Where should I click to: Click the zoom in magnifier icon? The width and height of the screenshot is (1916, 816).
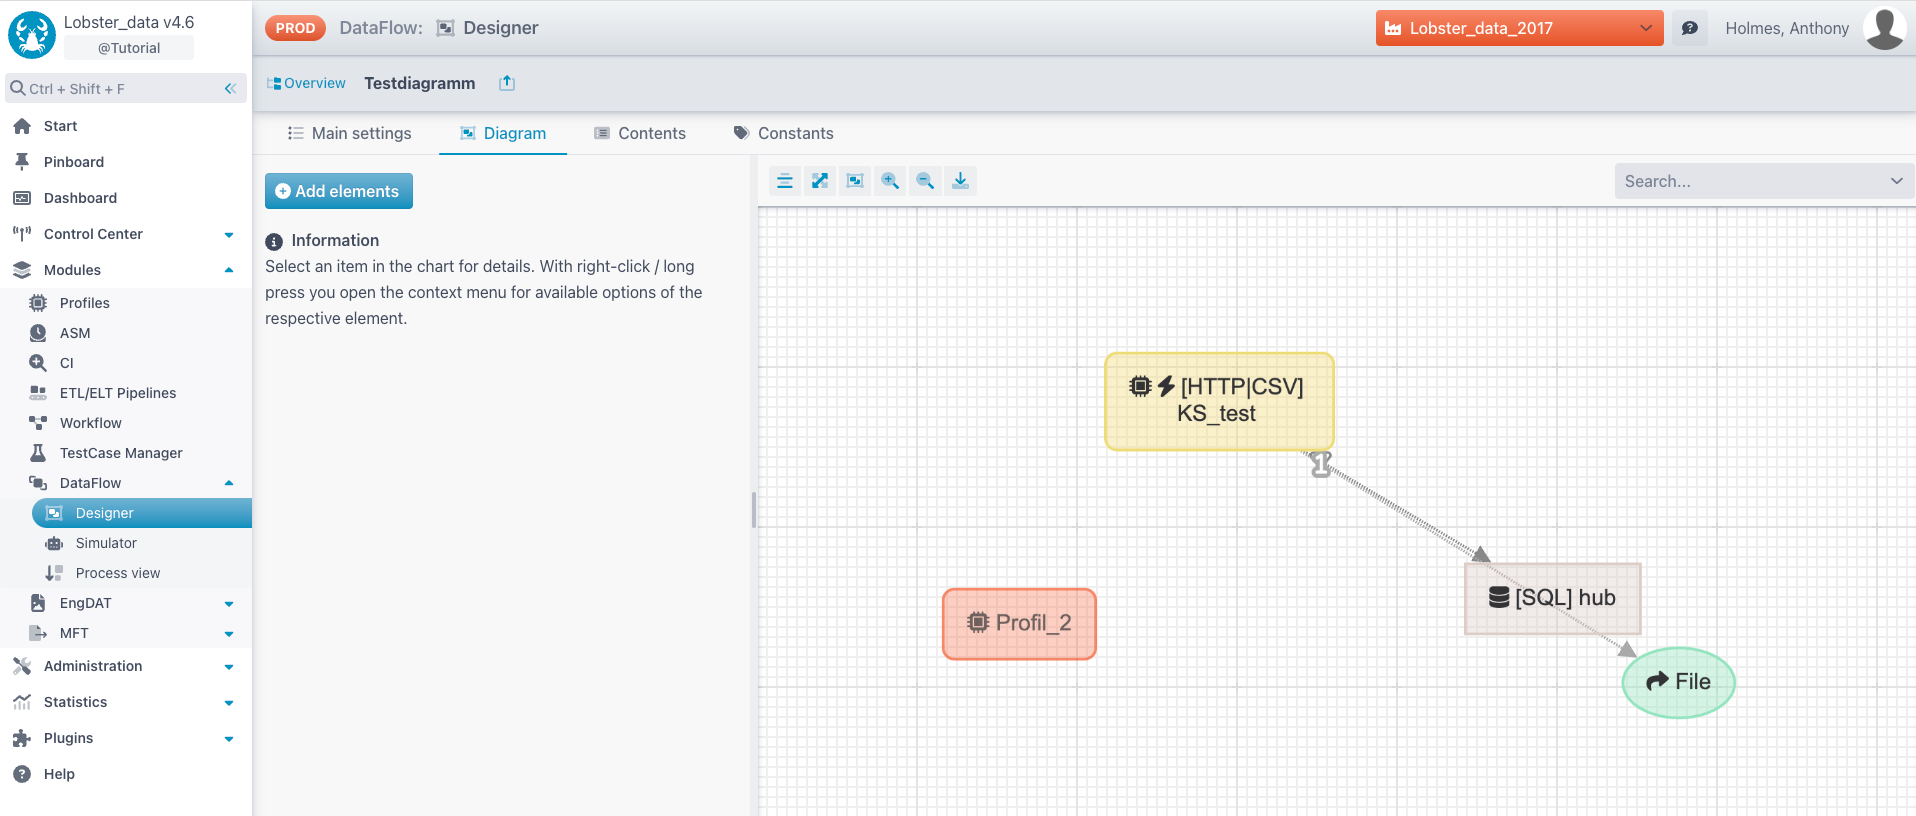pyautogui.click(x=889, y=181)
